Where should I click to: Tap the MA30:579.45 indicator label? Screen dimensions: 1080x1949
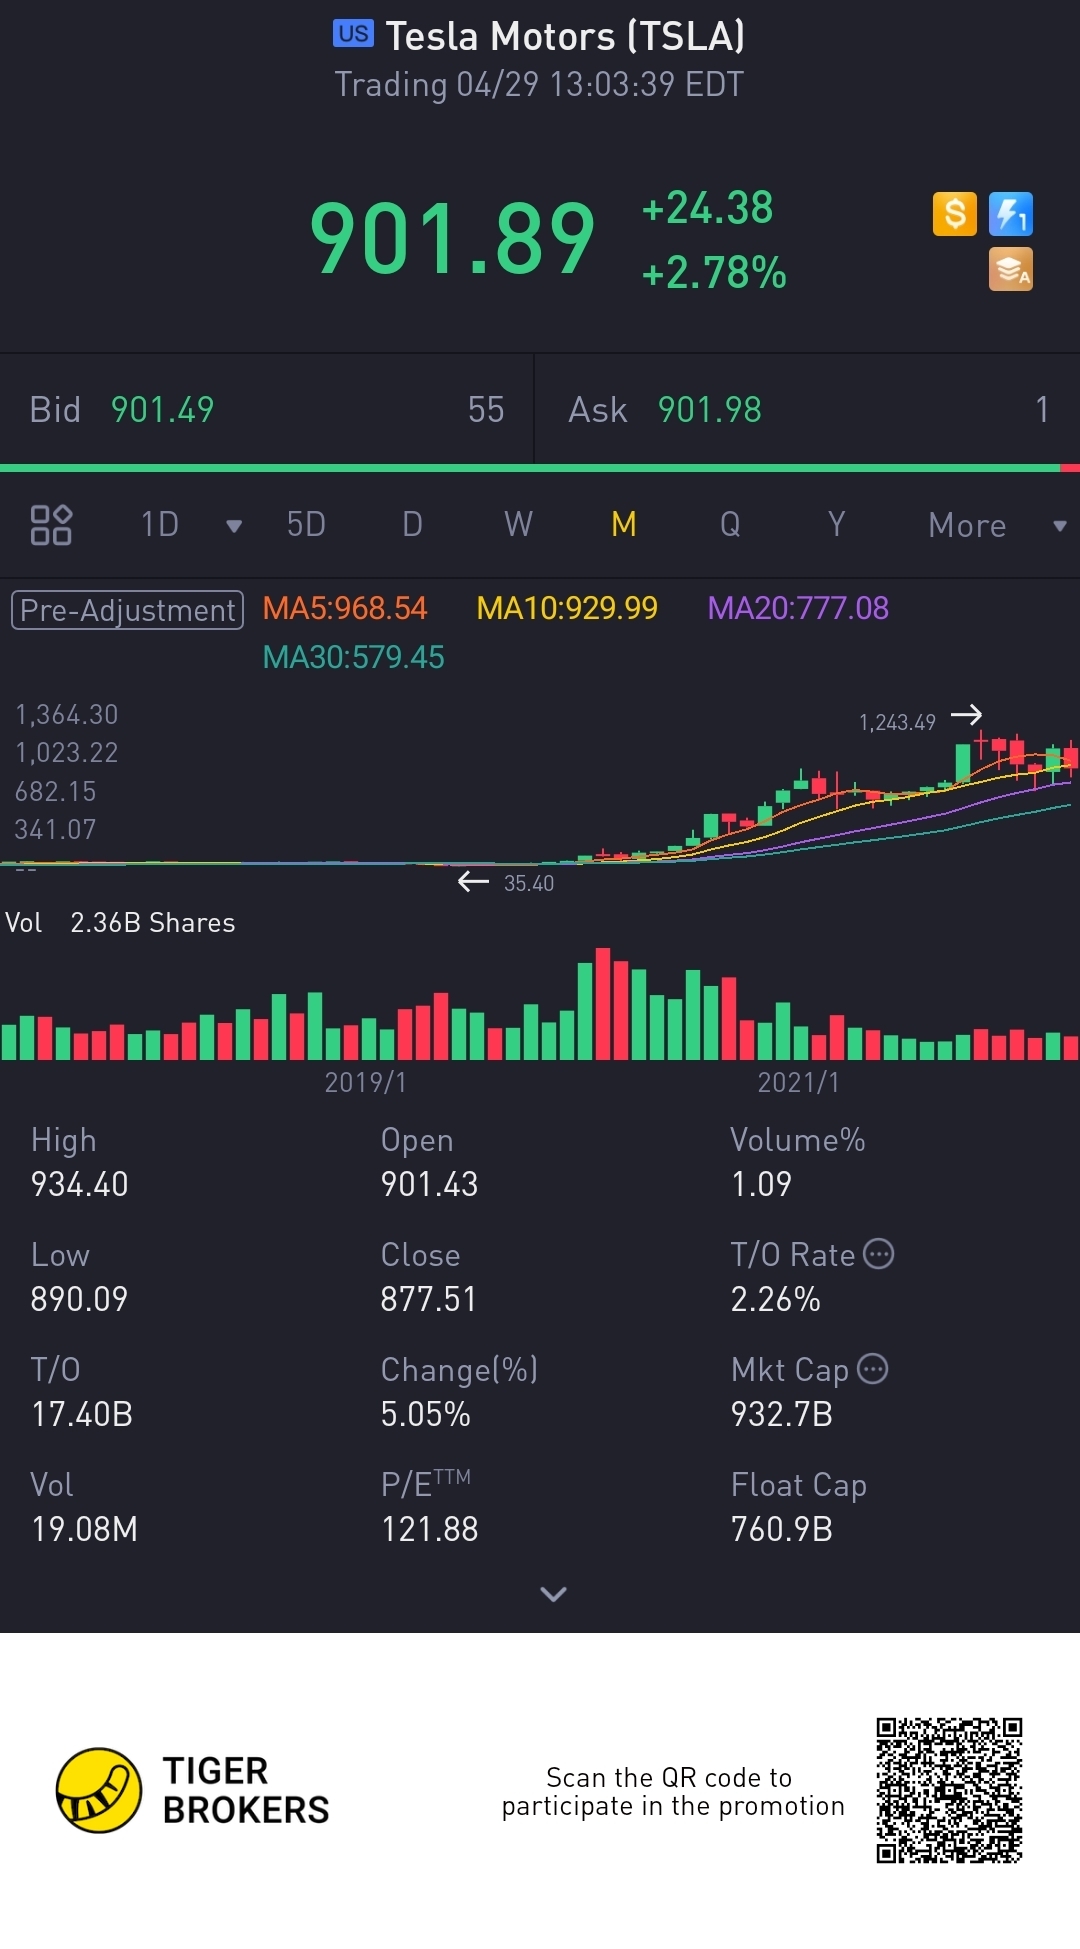pyautogui.click(x=353, y=657)
